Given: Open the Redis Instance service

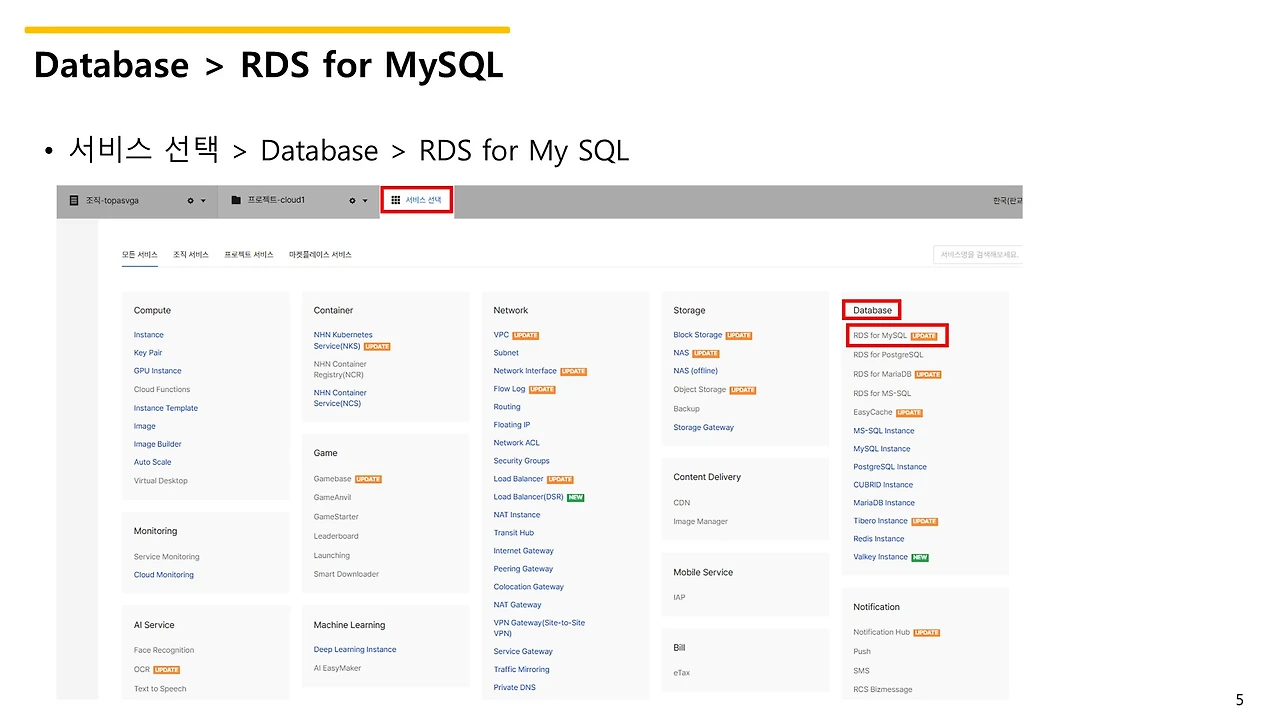Looking at the screenshot, I should click(878, 539).
